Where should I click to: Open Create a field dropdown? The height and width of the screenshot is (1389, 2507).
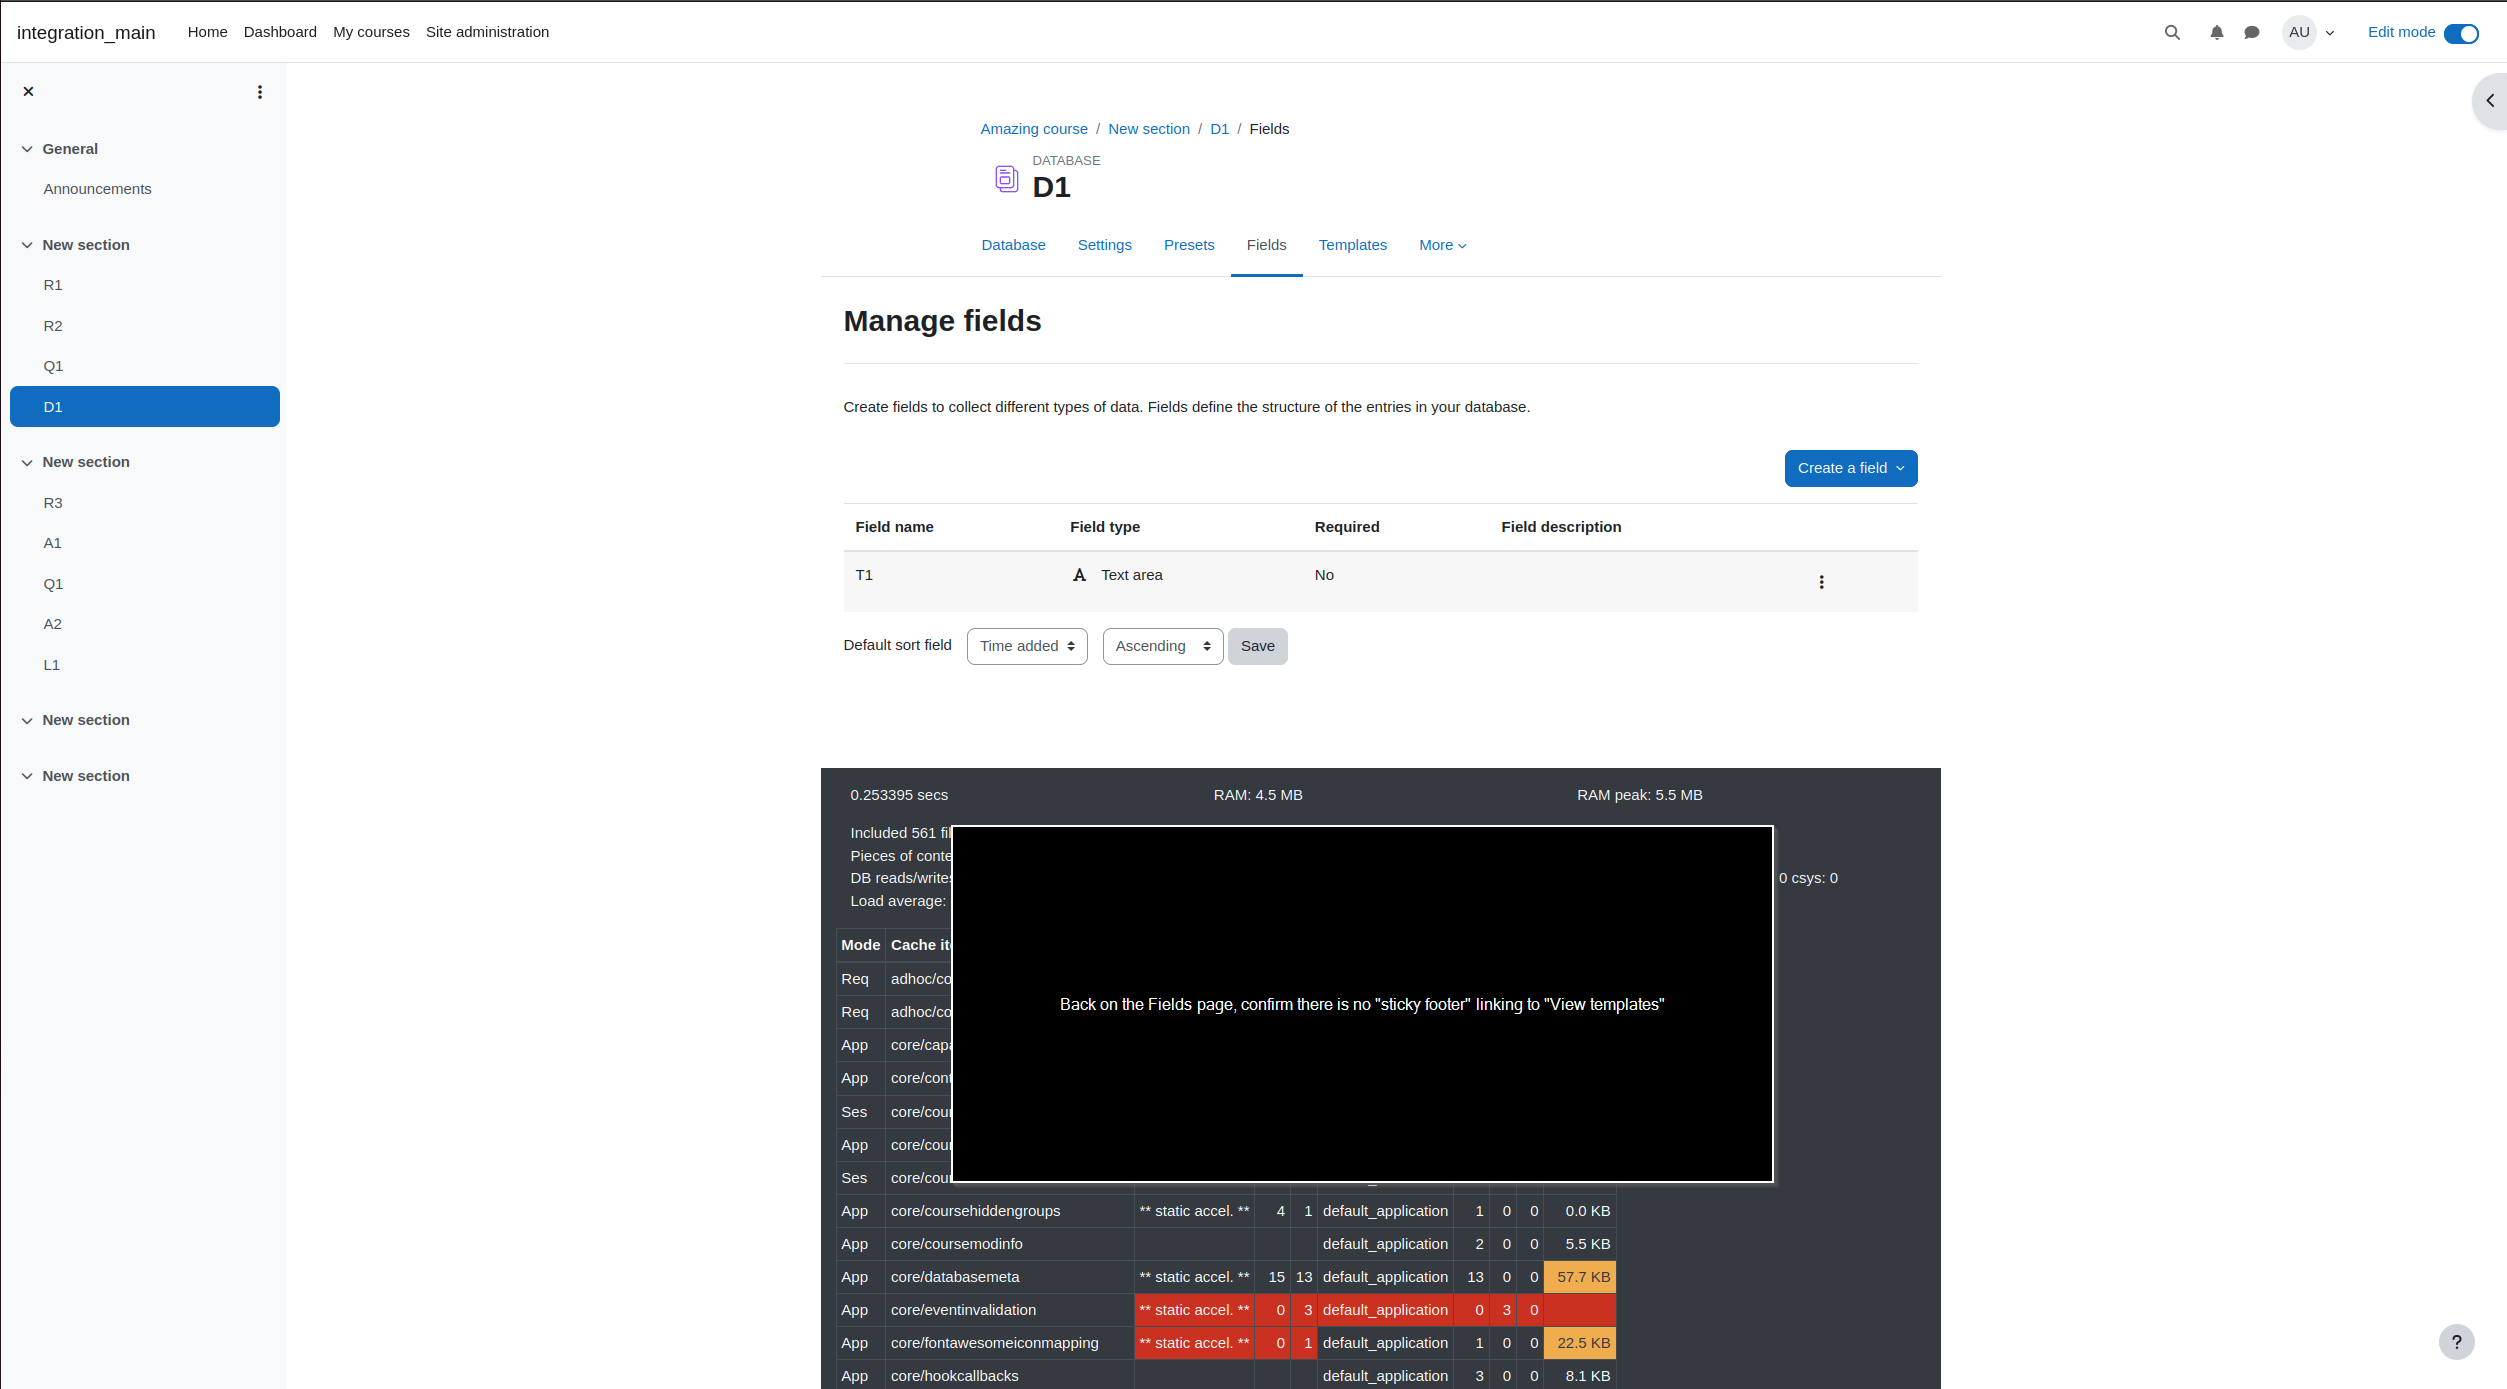pos(1850,468)
